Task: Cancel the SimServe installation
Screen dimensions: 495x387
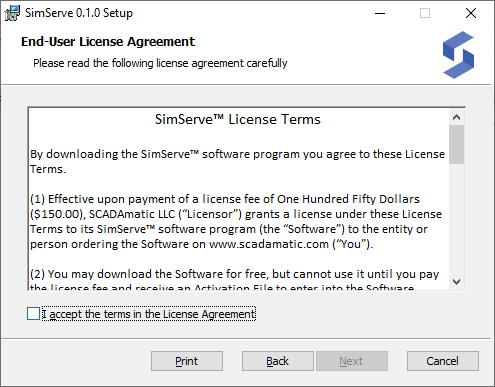Action: 443,361
